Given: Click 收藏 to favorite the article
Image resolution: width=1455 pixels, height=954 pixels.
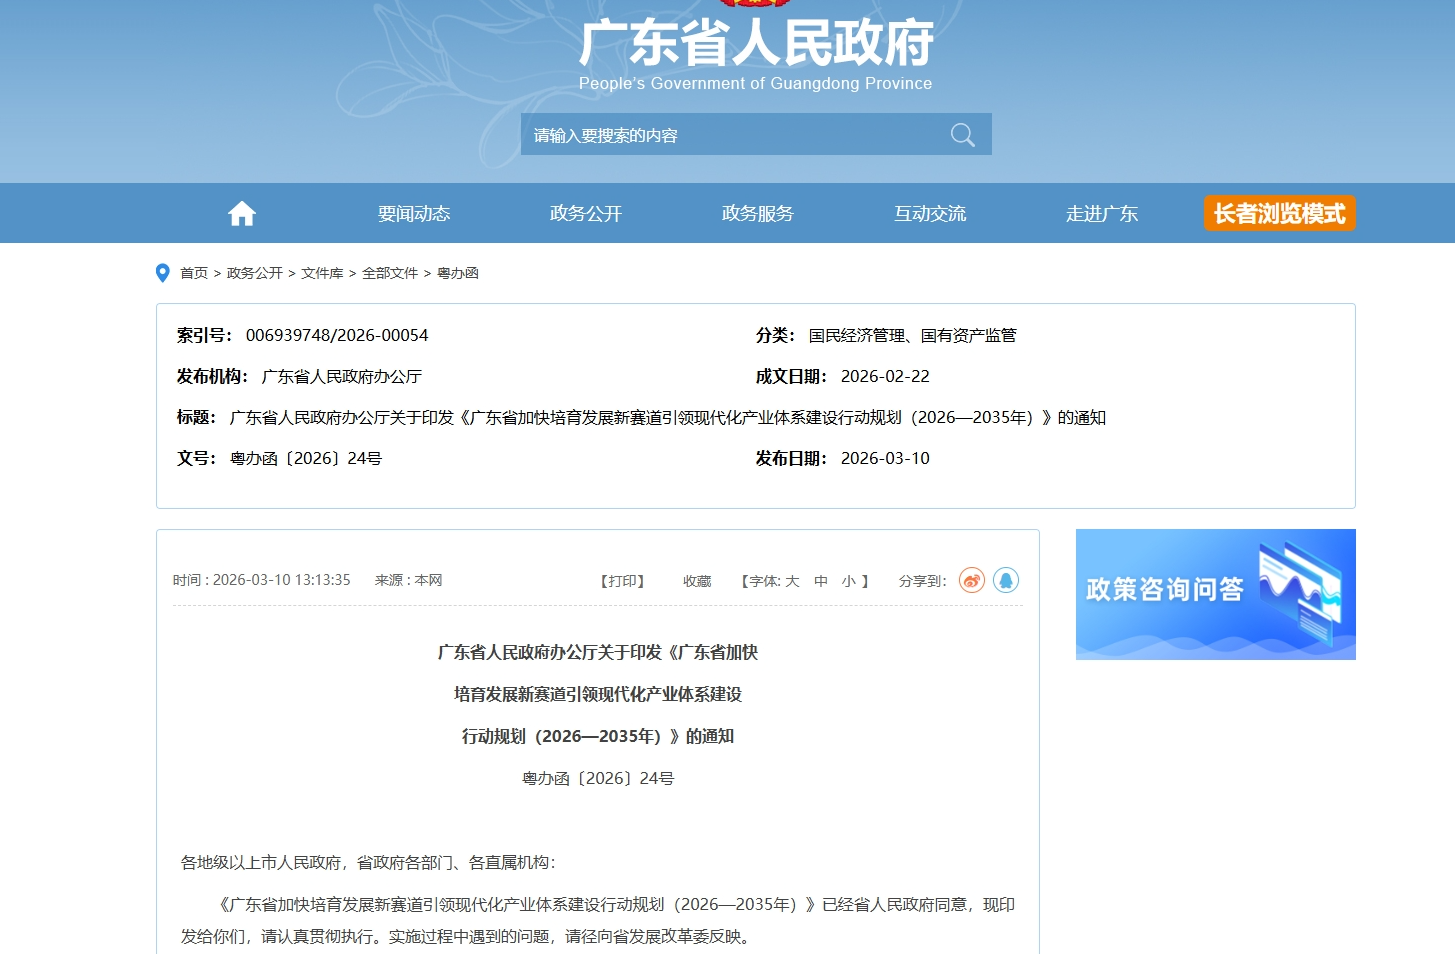Looking at the screenshot, I should click(696, 580).
